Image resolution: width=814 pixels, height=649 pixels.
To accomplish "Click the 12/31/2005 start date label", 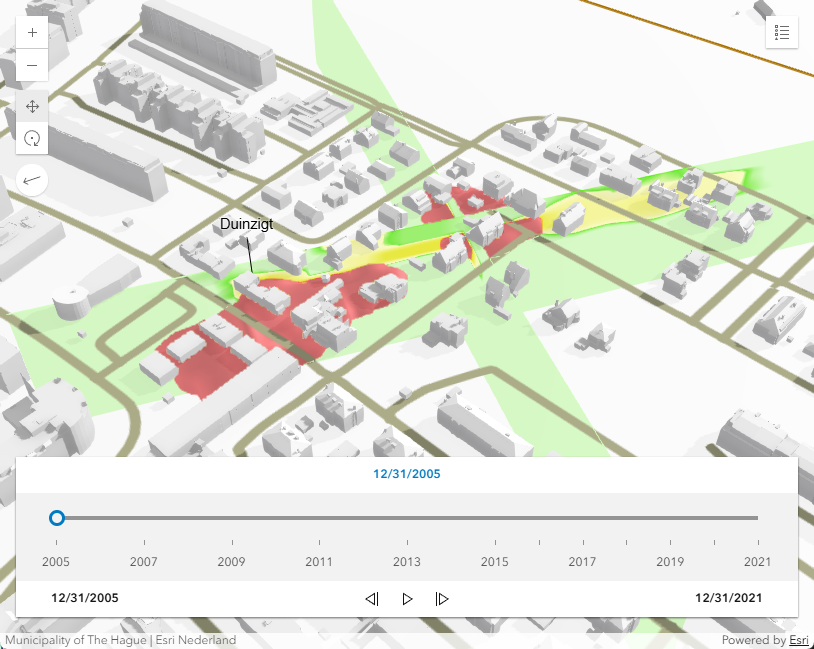I will (x=85, y=598).
